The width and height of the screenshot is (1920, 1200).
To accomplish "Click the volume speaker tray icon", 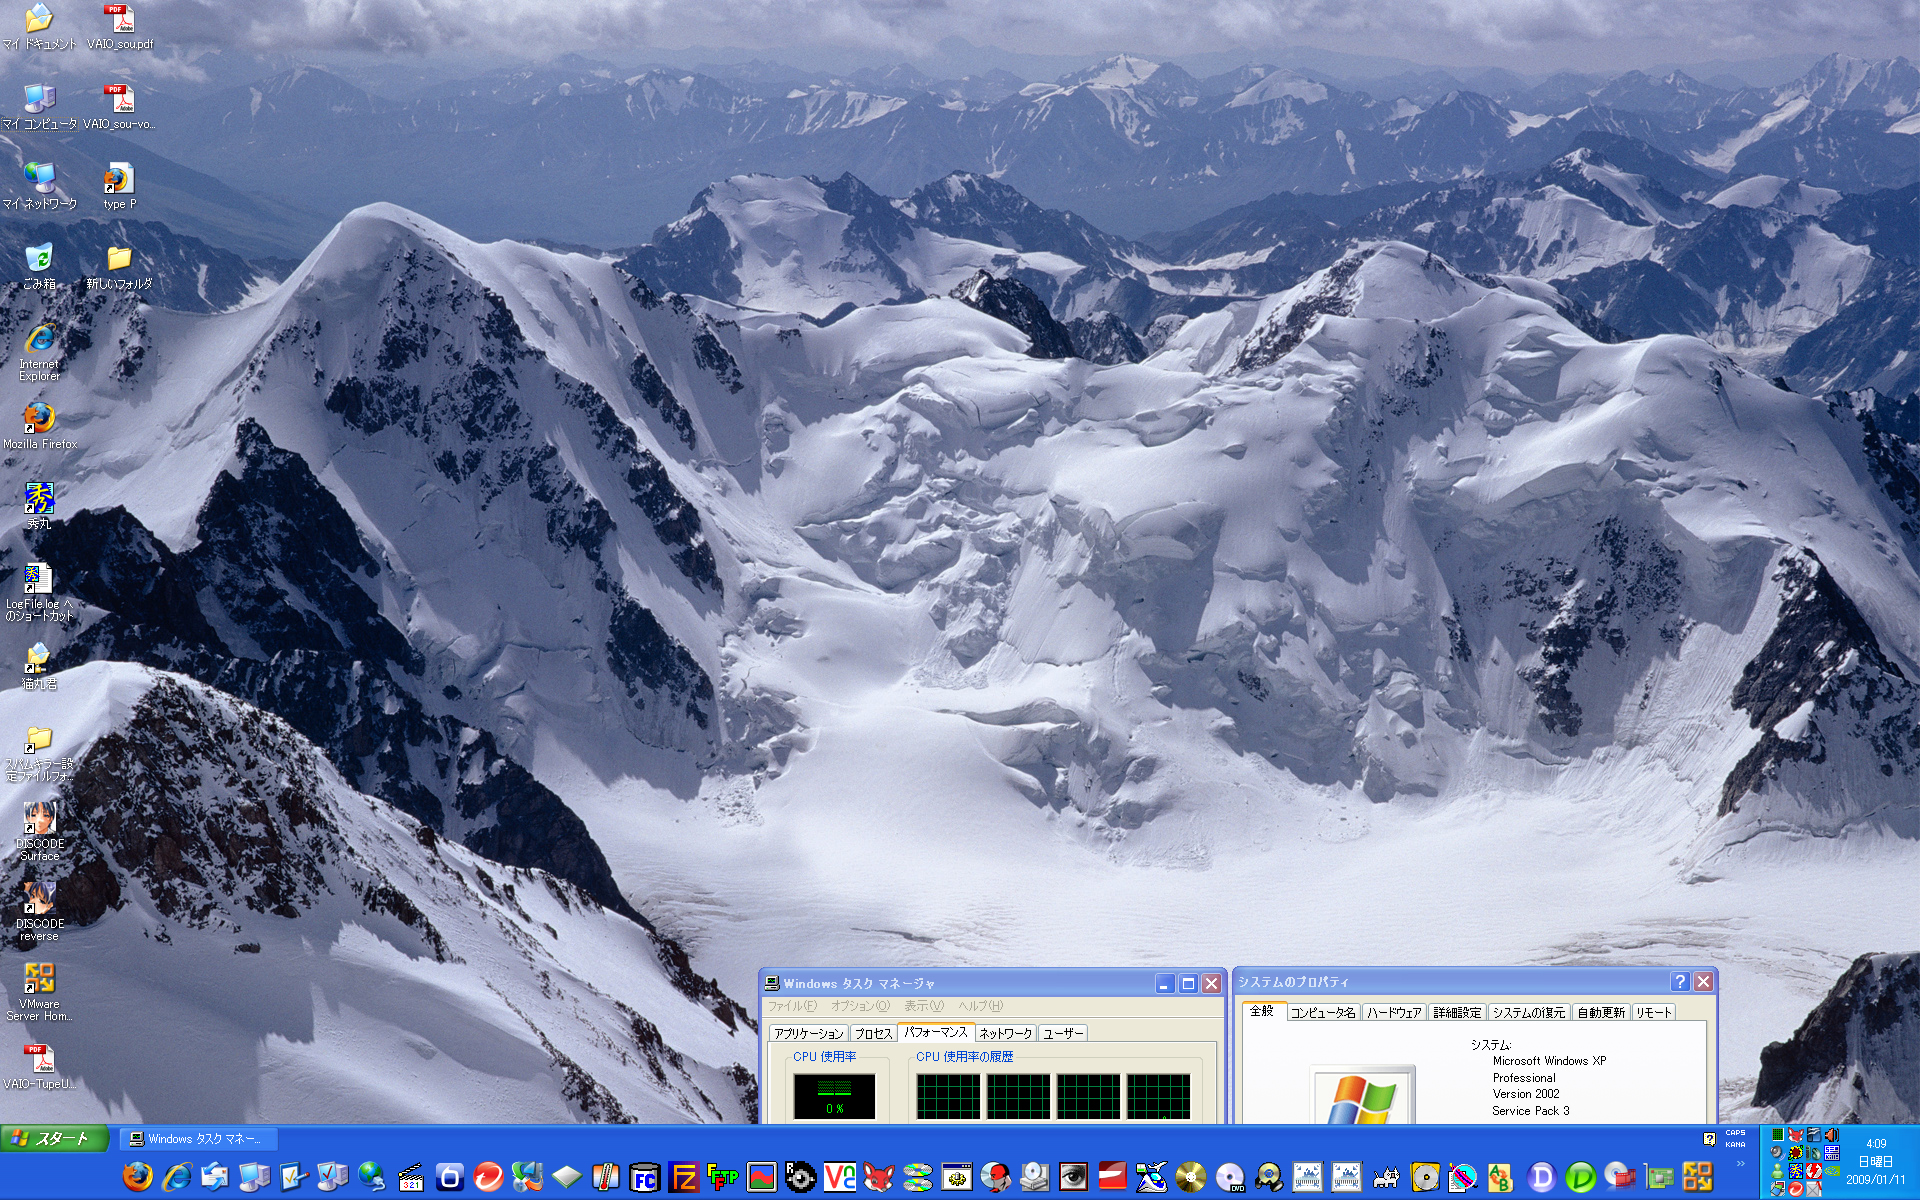I will point(1832,1135).
